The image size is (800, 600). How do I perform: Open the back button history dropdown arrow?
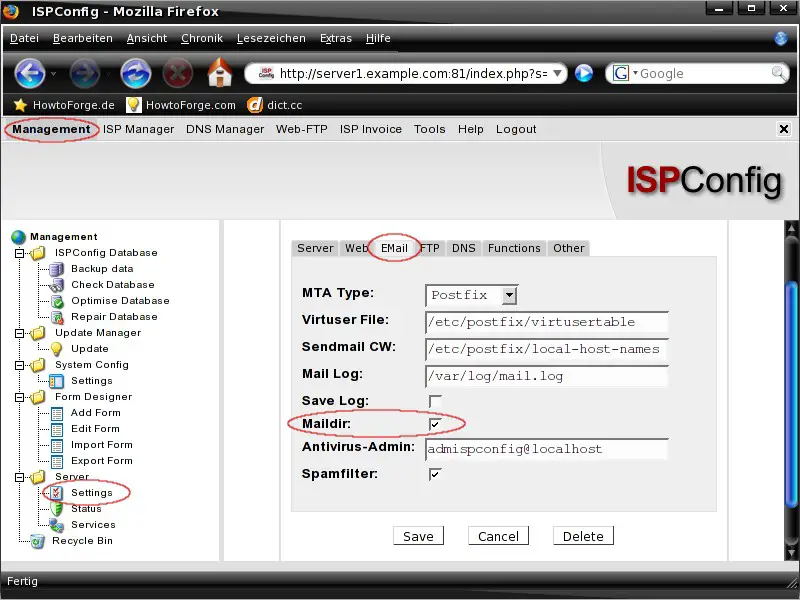coord(53,73)
